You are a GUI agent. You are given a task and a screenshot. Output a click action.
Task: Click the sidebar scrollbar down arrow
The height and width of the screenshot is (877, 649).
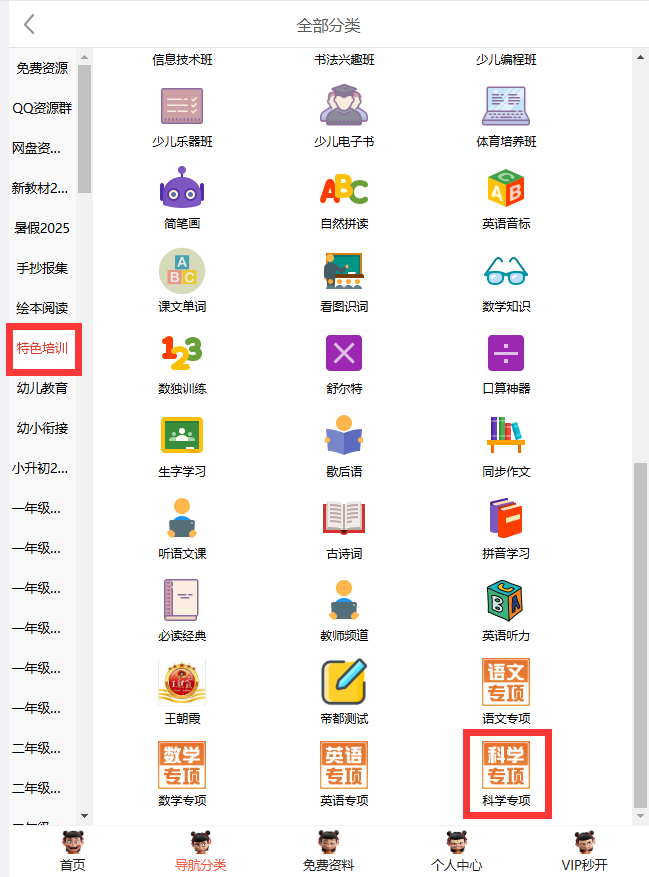click(x=84, y=817)
